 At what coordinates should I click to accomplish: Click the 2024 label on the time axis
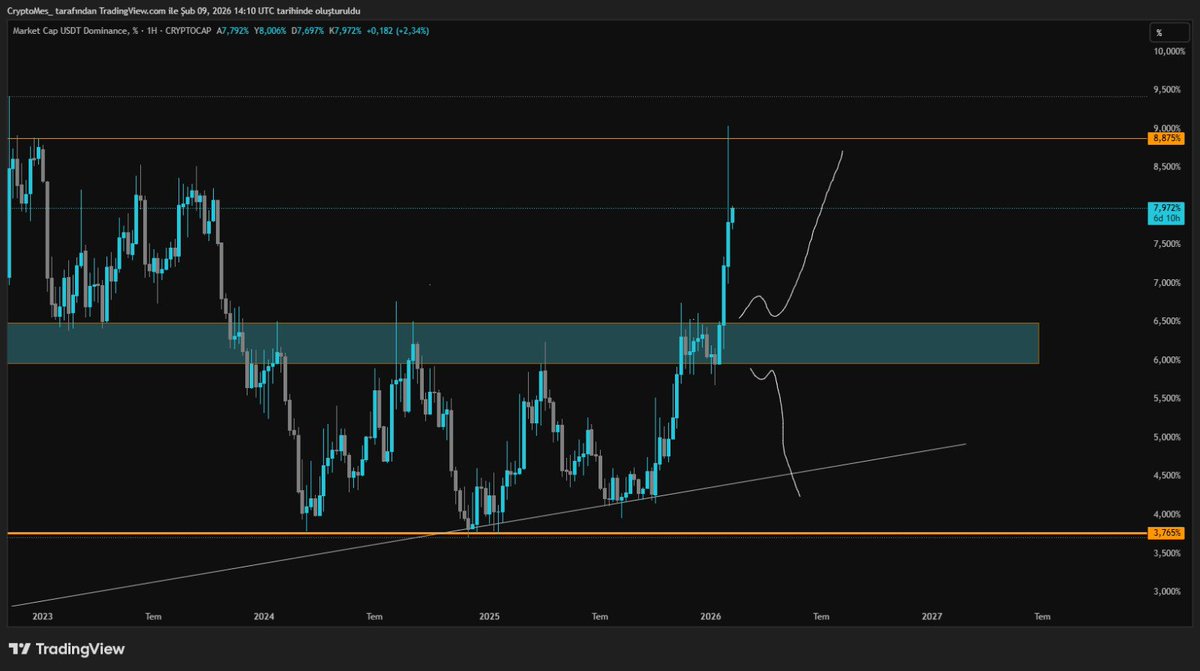point(264,617)
